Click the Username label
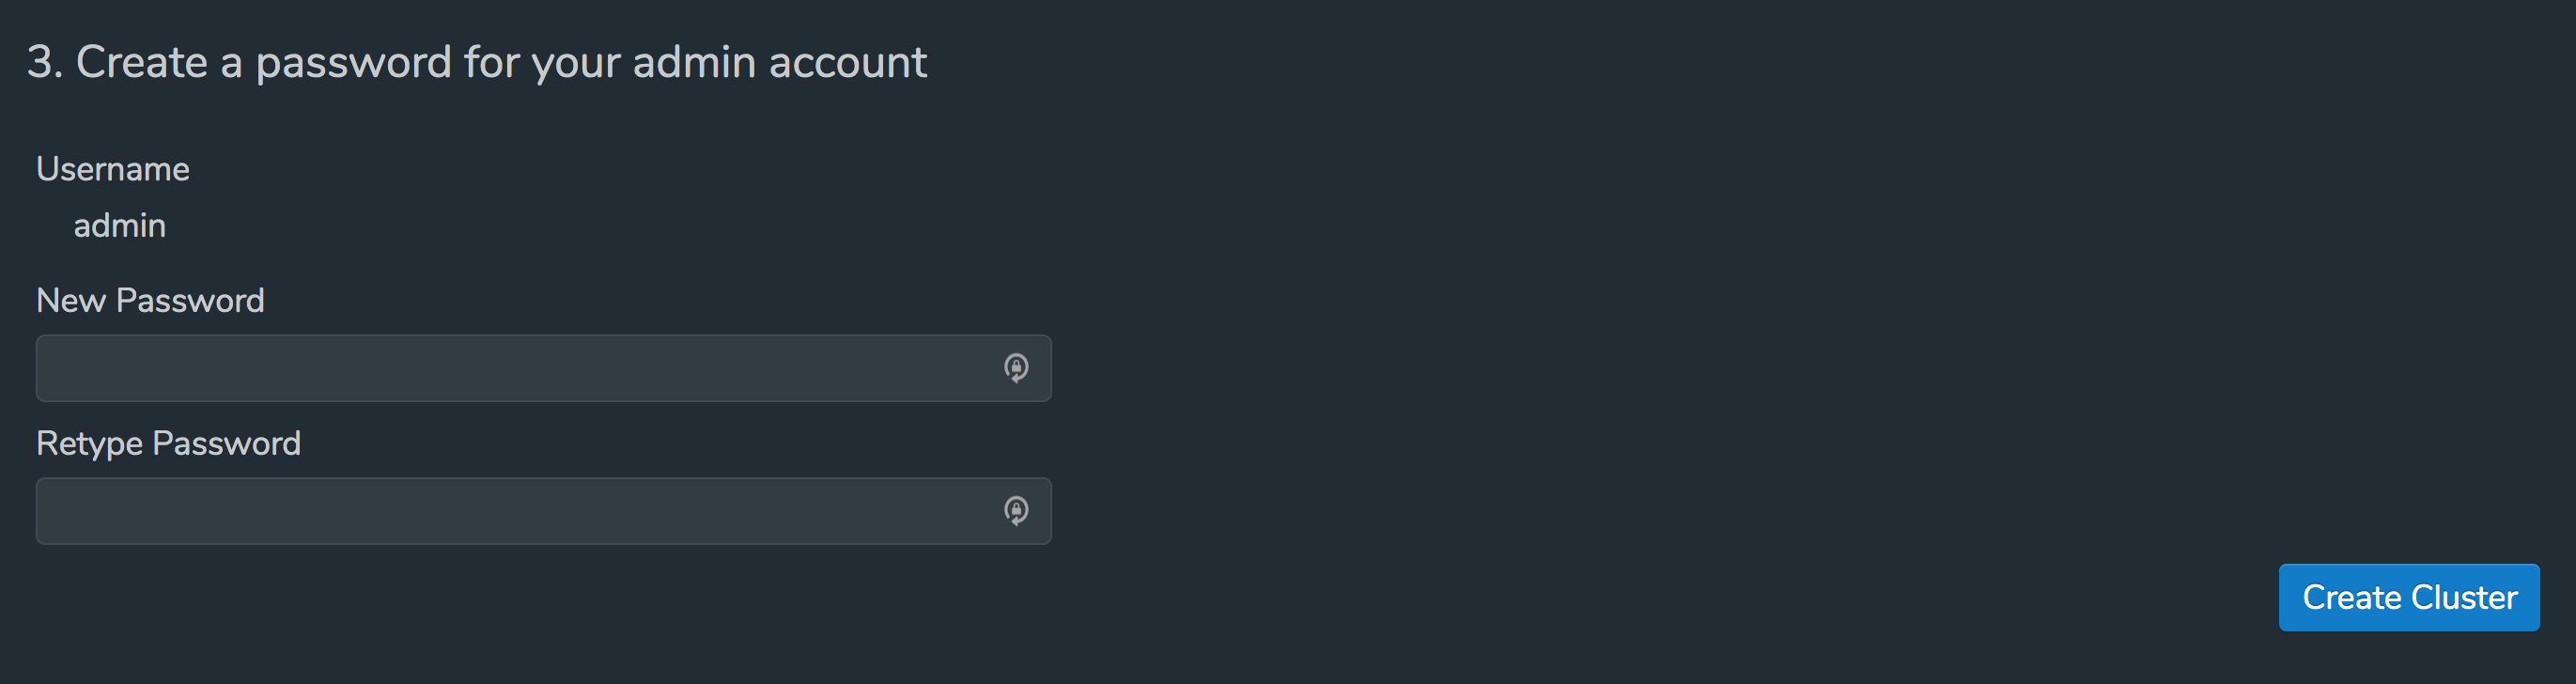Image resolution: width=2576 pixels, height=684 pixels. coord(113,169)
